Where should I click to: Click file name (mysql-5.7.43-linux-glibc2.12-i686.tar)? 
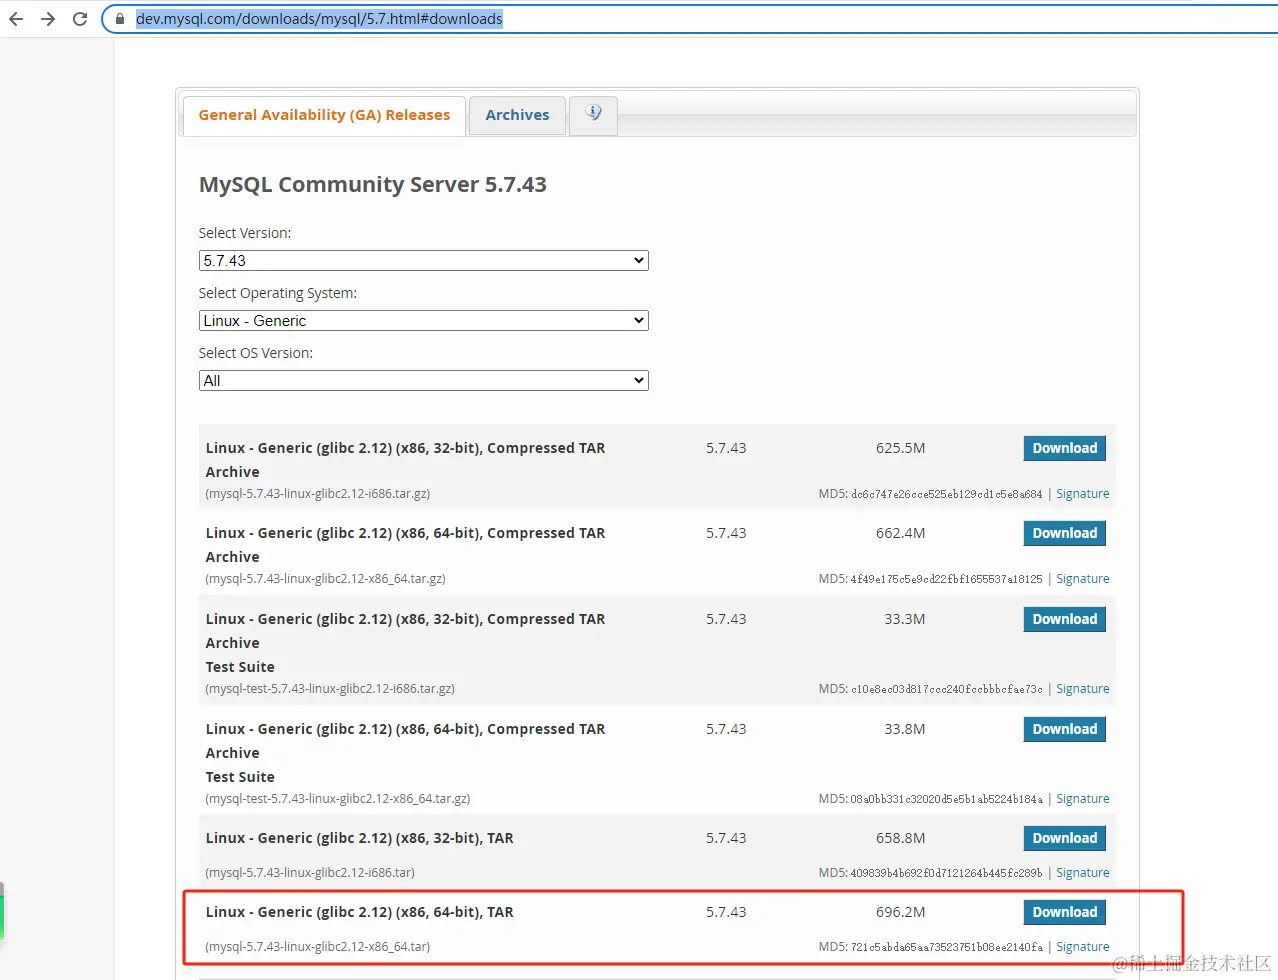310,873
